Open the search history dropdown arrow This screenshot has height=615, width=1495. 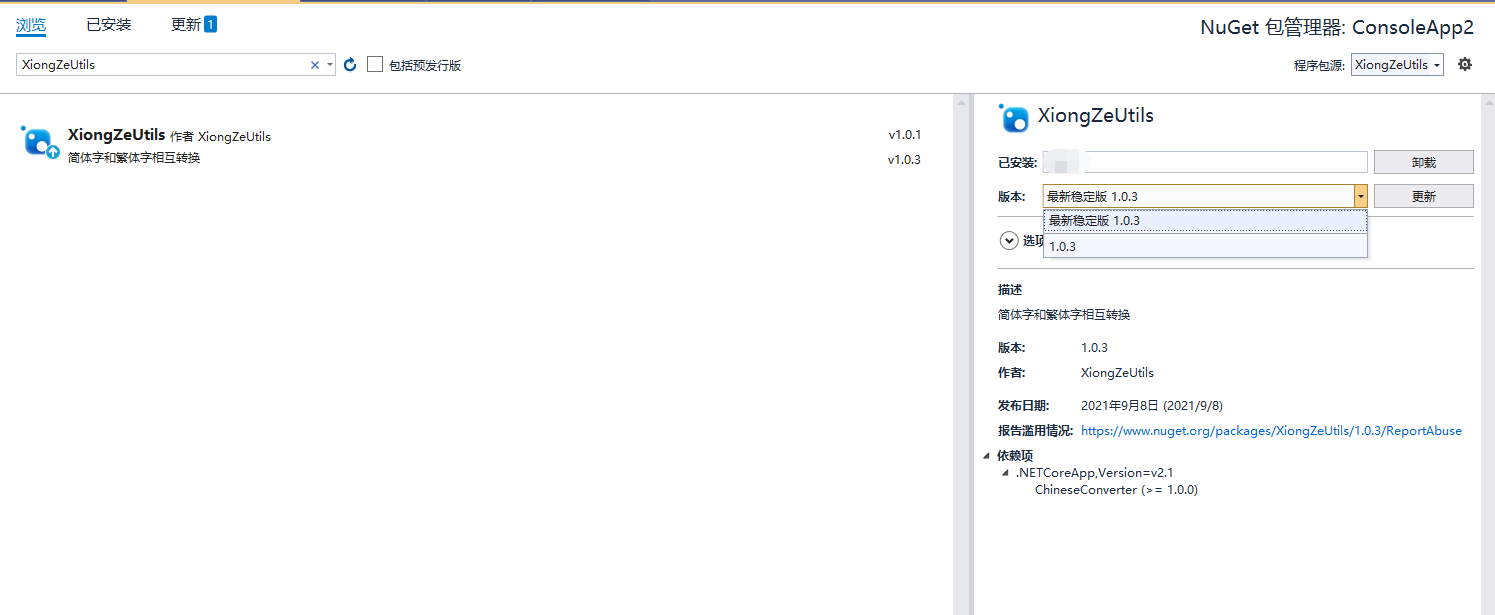point(330,65)
